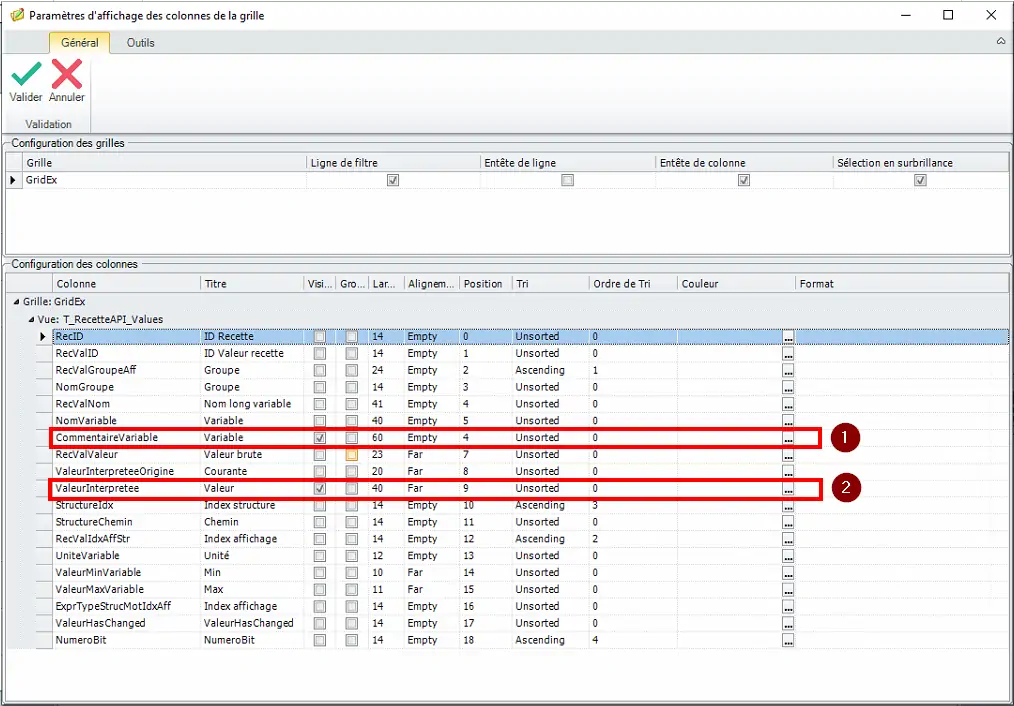This screenshot has height=706, width=1014.
Task: Enable Entête de ligne for GridEx
Action: pos(567,180)
